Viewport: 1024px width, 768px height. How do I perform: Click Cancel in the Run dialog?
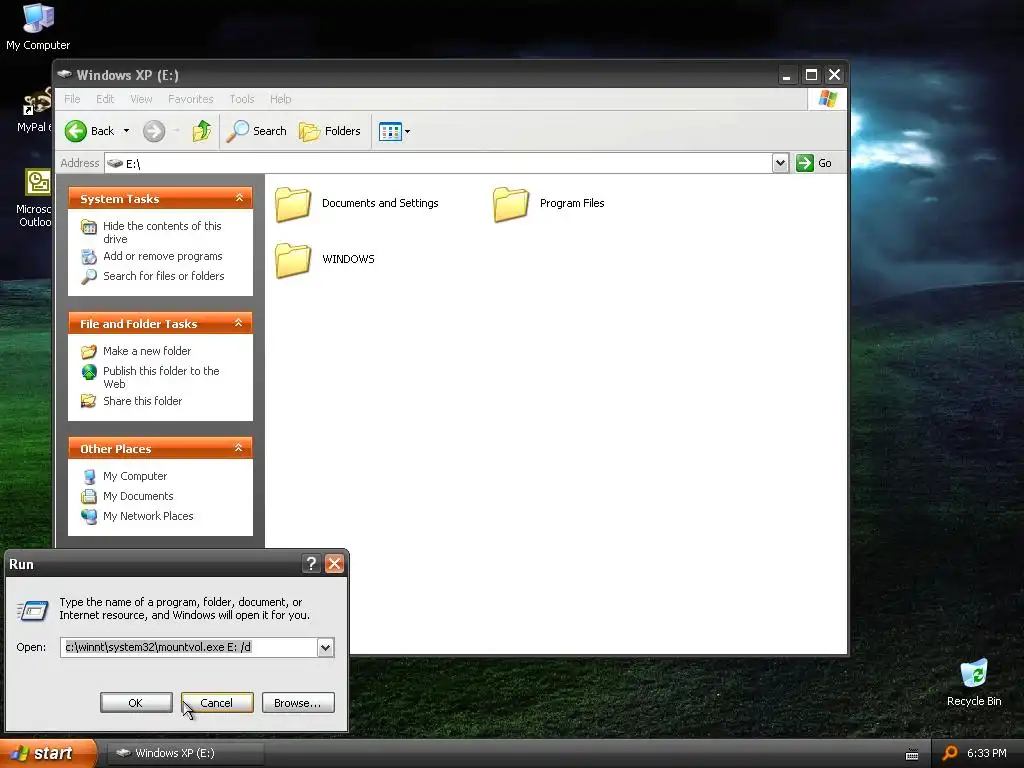tap(217, 703)
